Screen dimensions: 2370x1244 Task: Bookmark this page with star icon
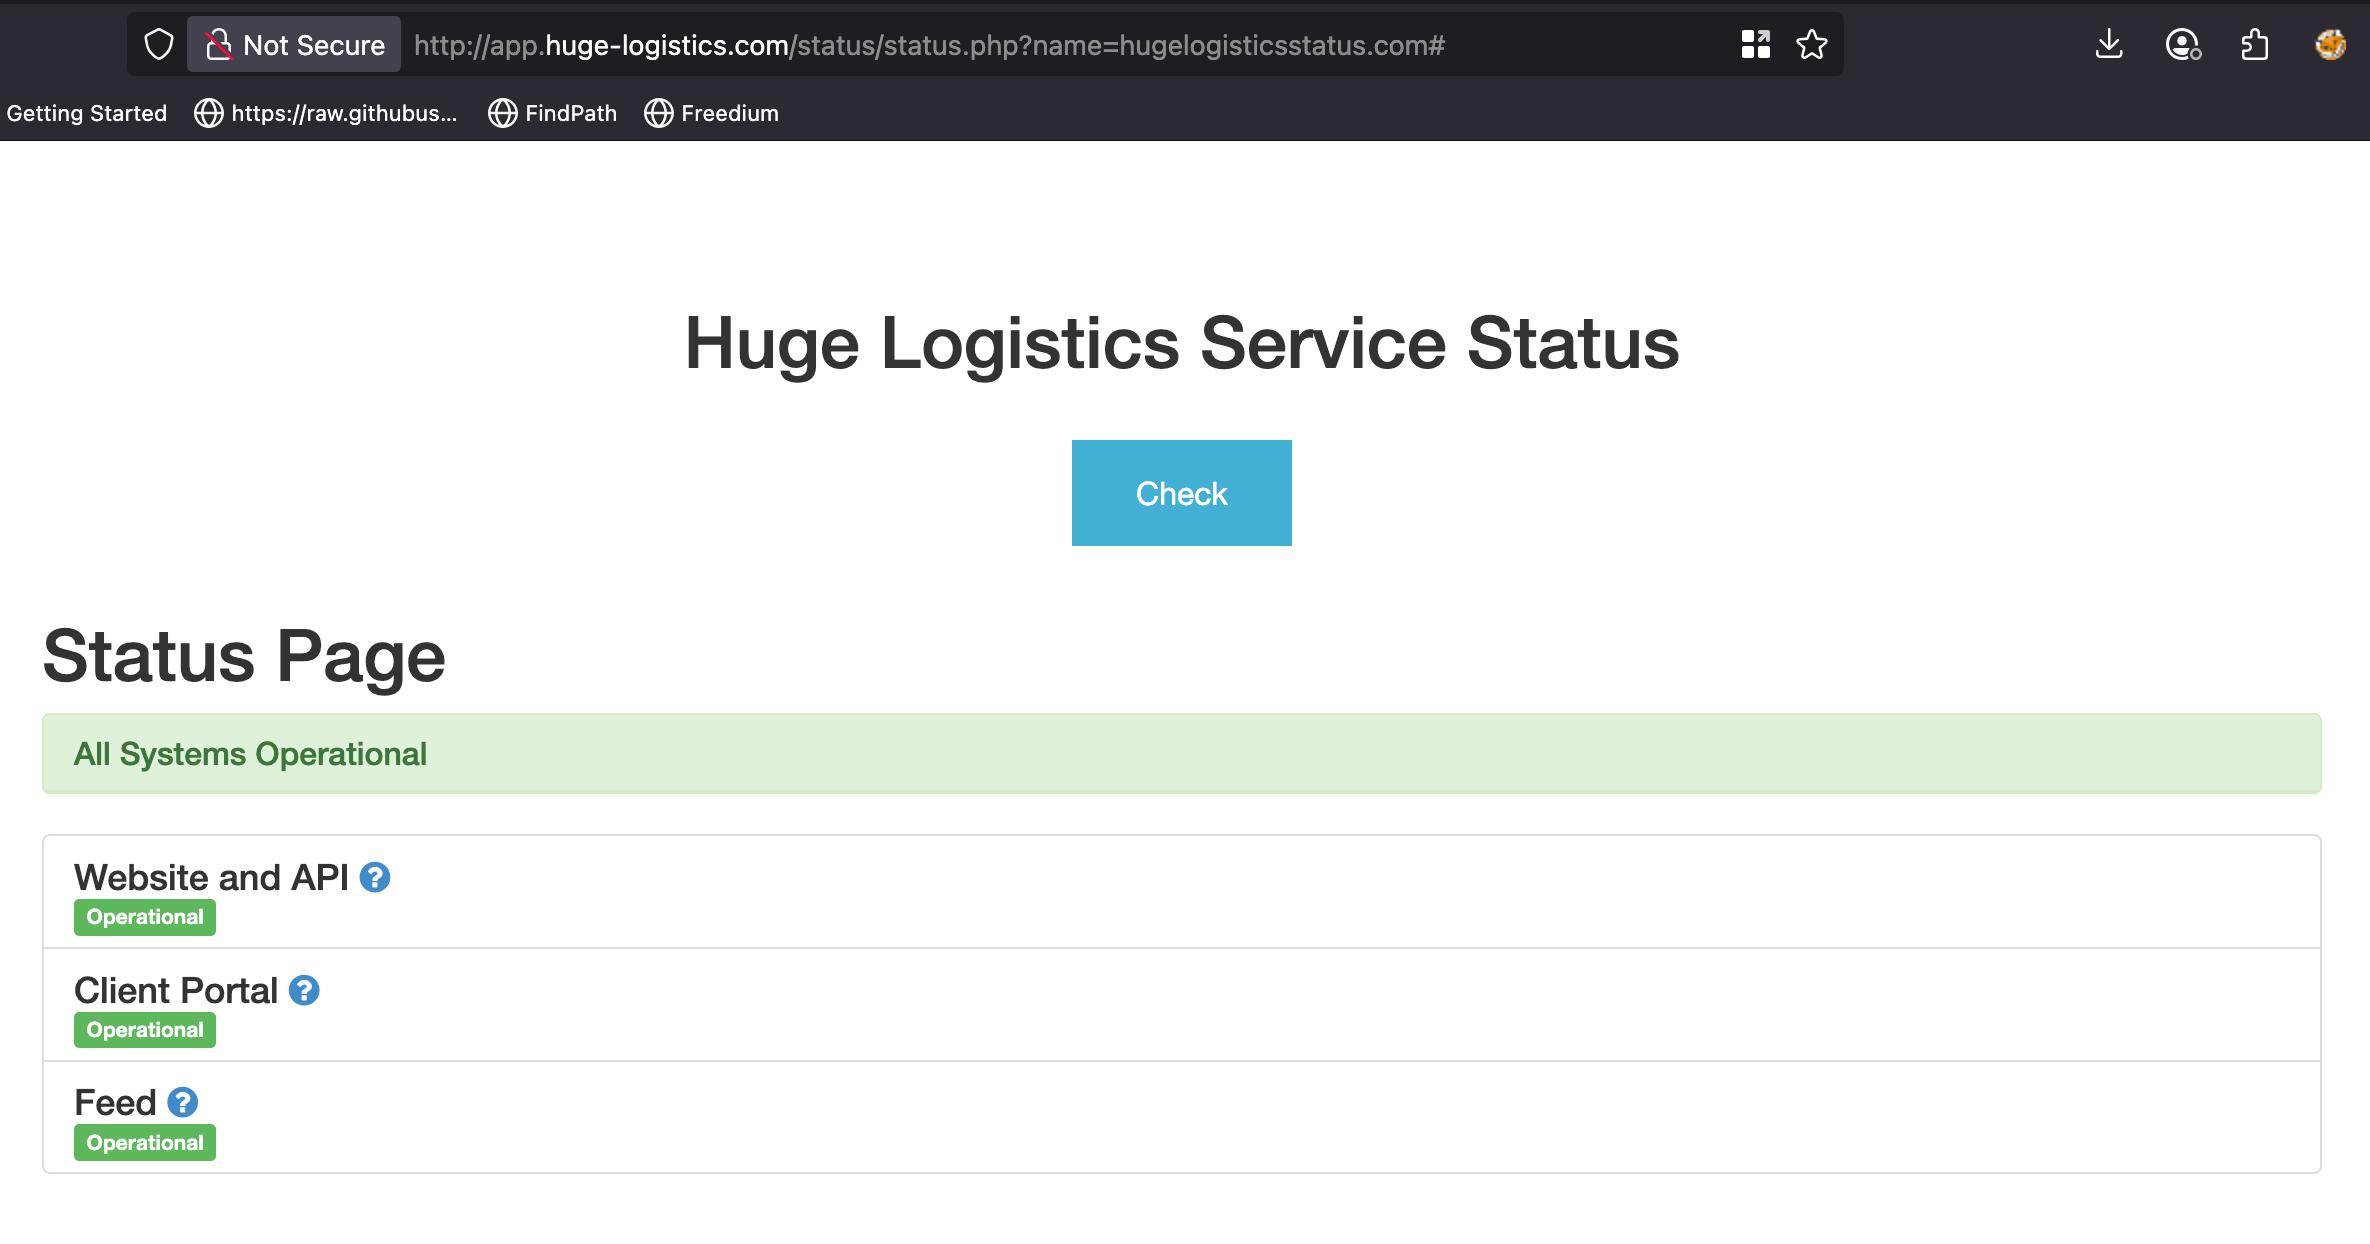point(1811,45)
